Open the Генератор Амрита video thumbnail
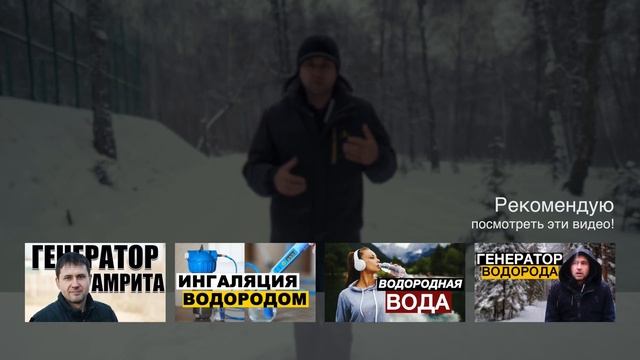The width and height of the screenshot is (640, 360). coord(95,282)
